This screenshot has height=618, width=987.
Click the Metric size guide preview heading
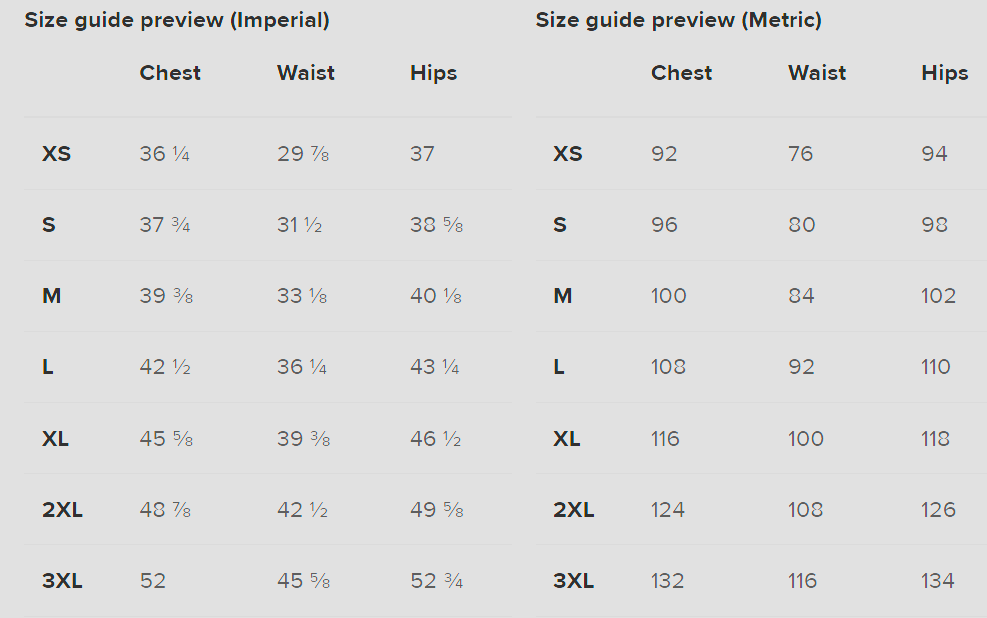click(x=679, y=20)
